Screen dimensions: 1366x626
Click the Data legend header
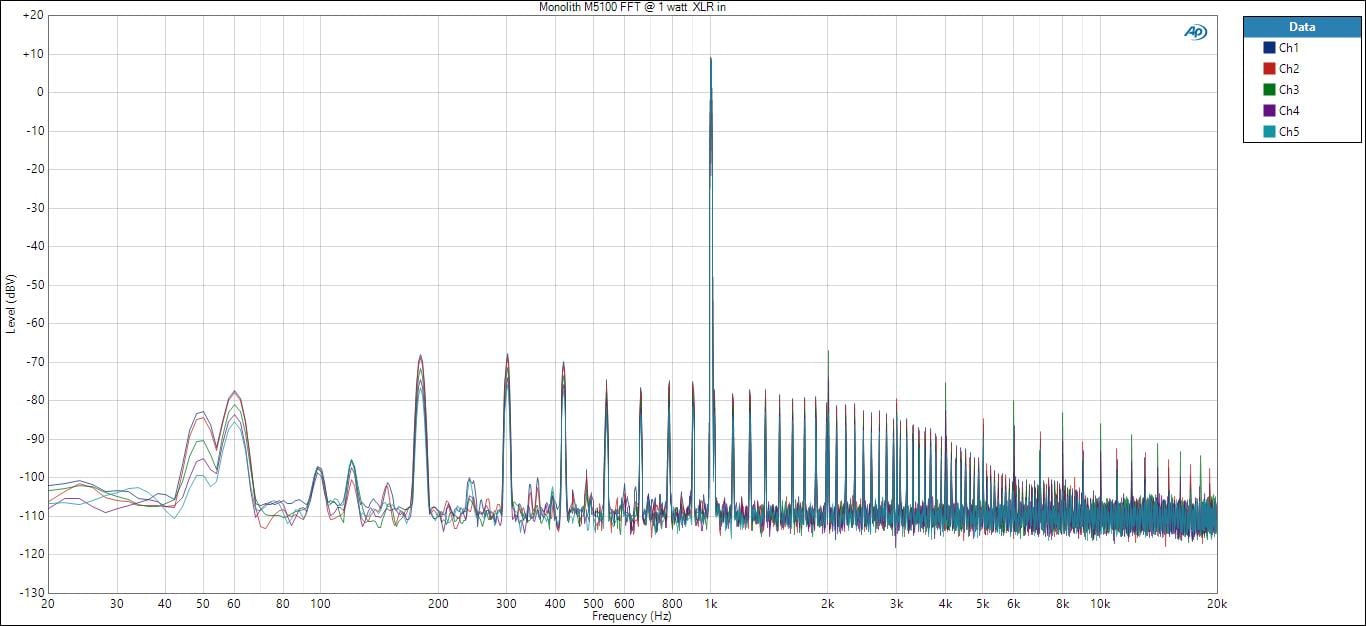[x=1301, y=27]
